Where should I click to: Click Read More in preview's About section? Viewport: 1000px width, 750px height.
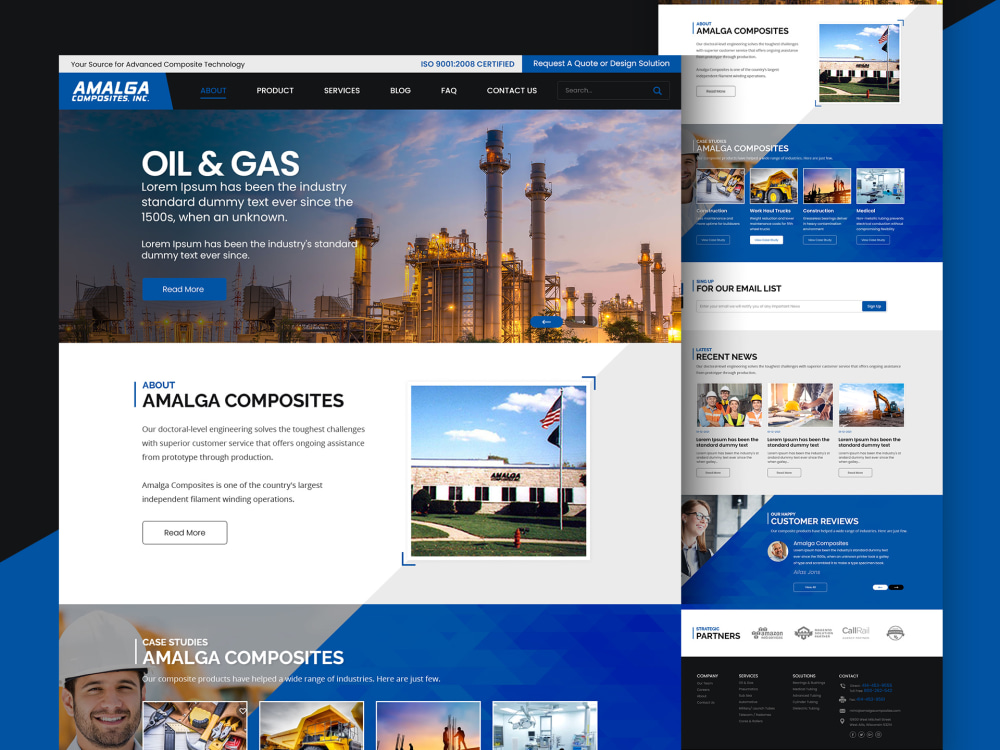click(x=716, y=91)
